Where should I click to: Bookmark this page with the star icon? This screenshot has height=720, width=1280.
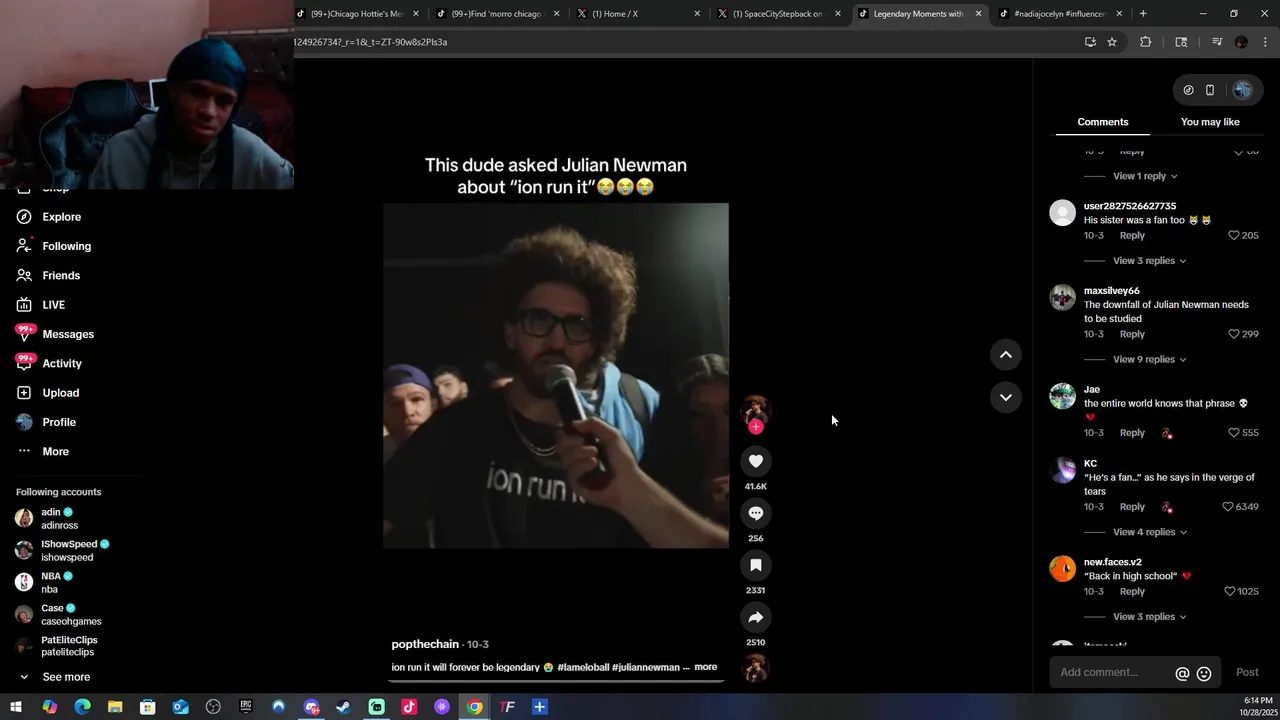(1112, 42)
